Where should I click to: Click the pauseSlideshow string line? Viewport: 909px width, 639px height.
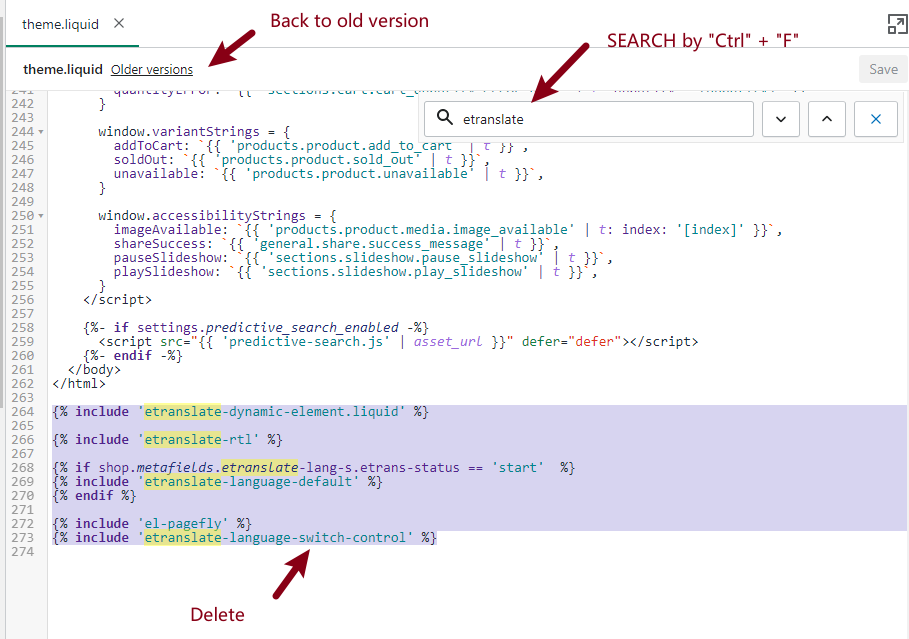363,257
